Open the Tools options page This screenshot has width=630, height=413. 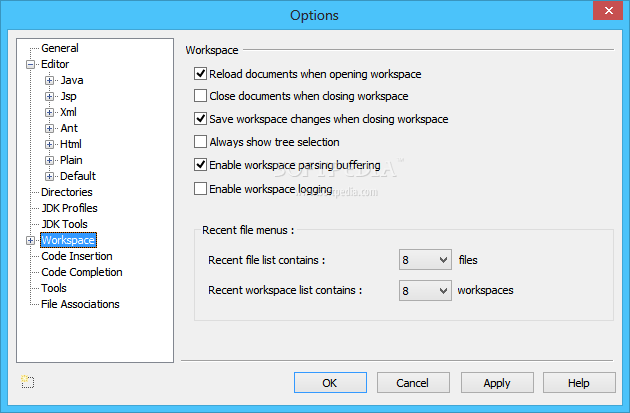click(54, 288)
